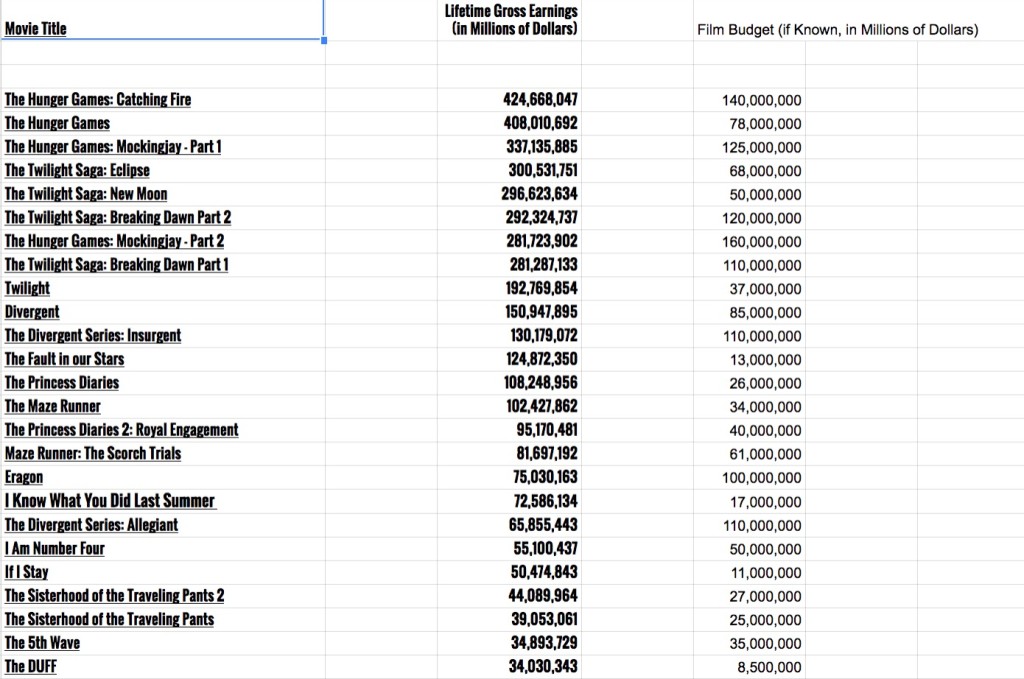Open The Twilight Saga: Breaking Dawn Part 1 link
This screenshot has width=1024, height=679.
[x=116, y=264]
